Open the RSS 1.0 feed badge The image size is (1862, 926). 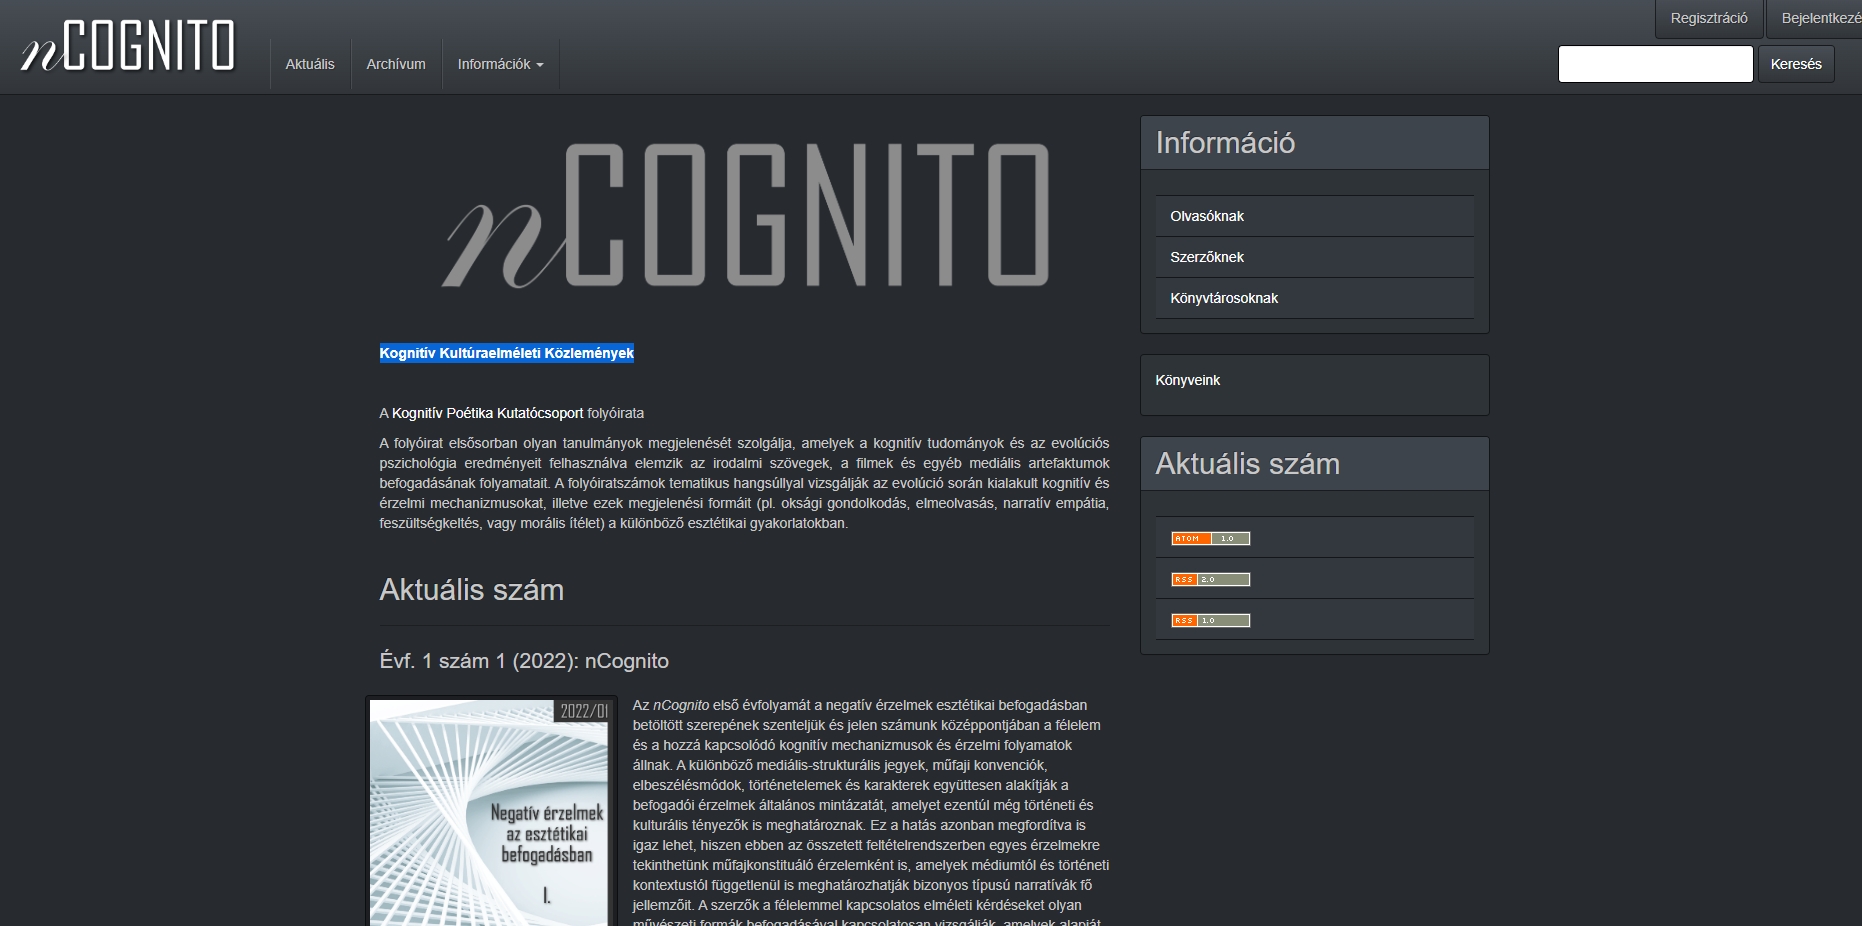(x=1210, y=620)
